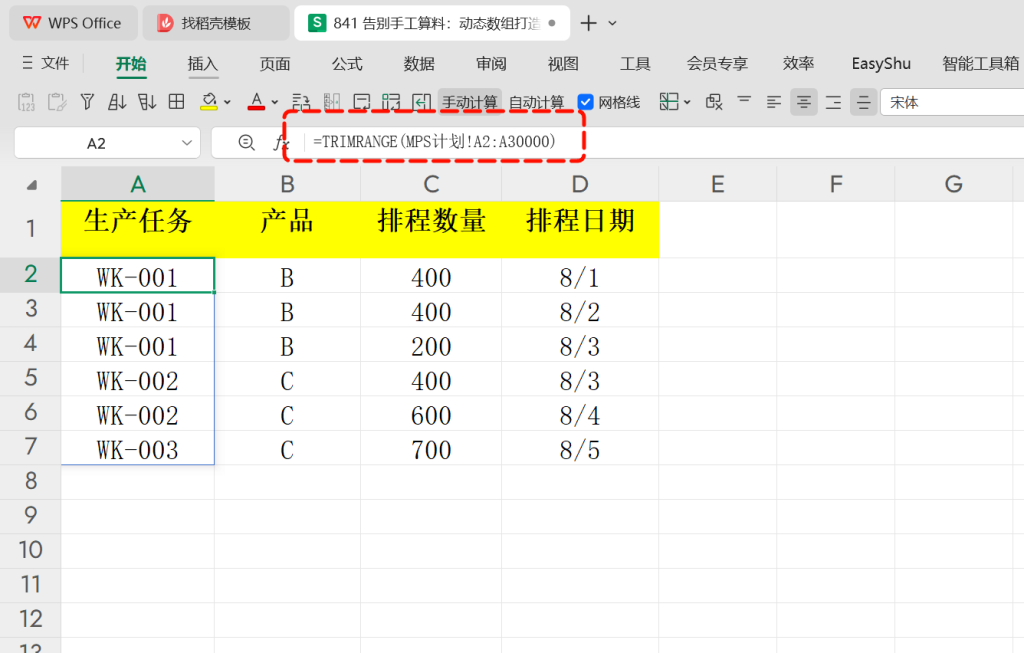Click the paste formatting clipboard icon
The image size is (1024, 653).
57,102
